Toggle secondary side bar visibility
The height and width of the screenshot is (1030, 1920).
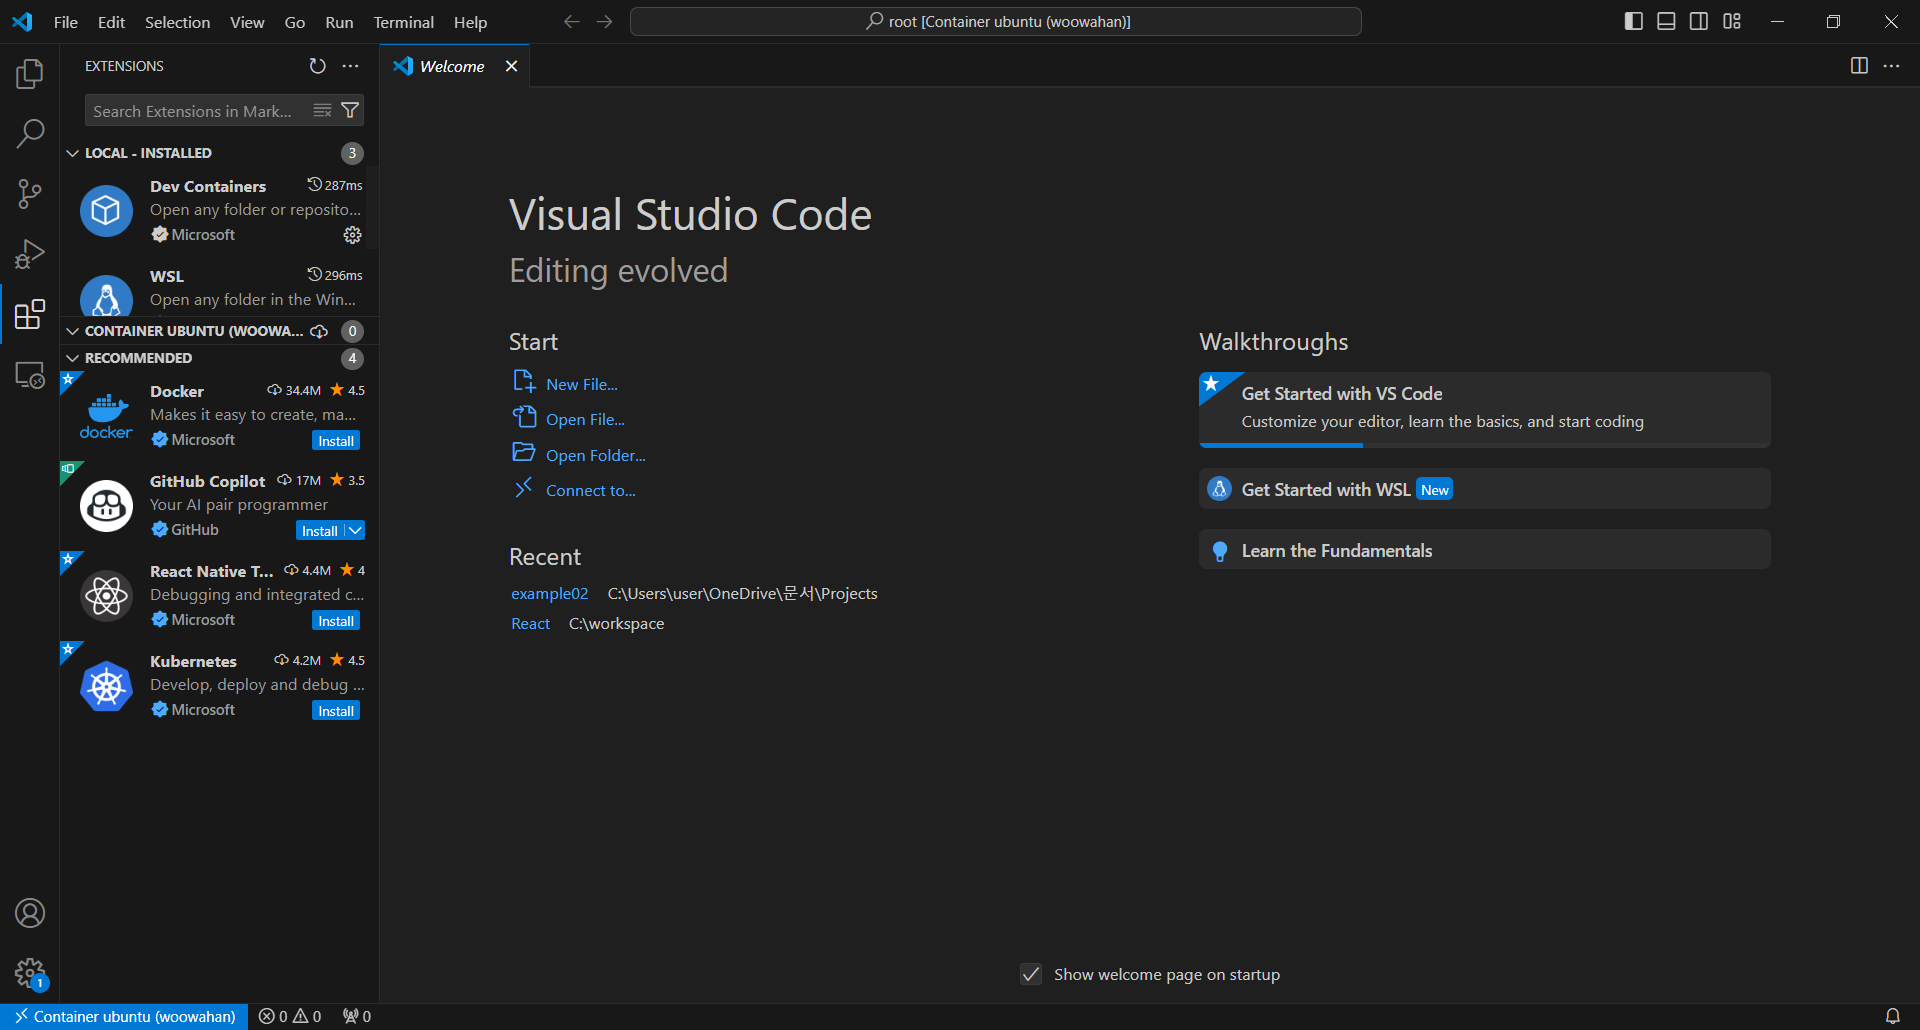[1699, 21]
